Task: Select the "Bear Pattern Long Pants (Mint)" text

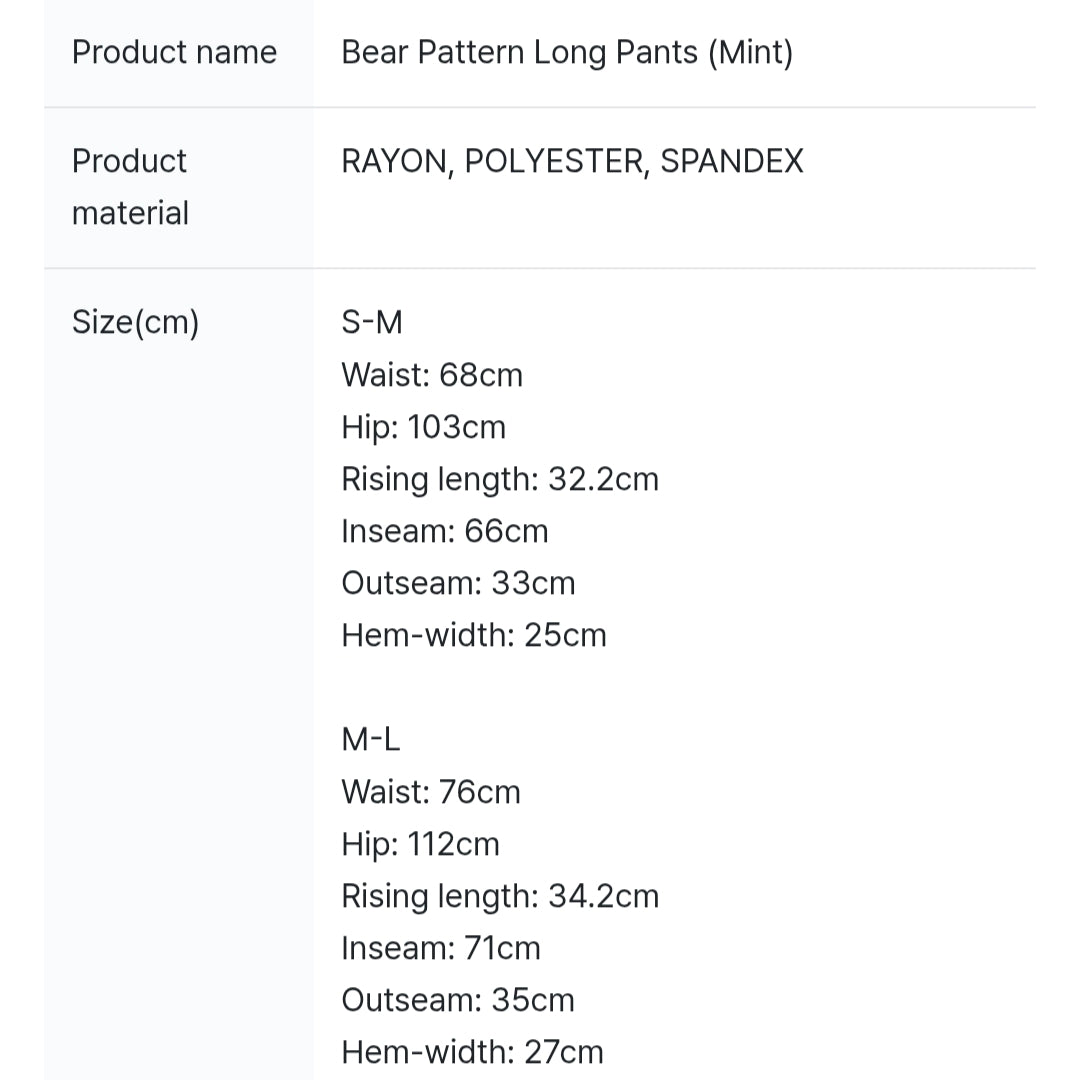Action: pos(567,52)
